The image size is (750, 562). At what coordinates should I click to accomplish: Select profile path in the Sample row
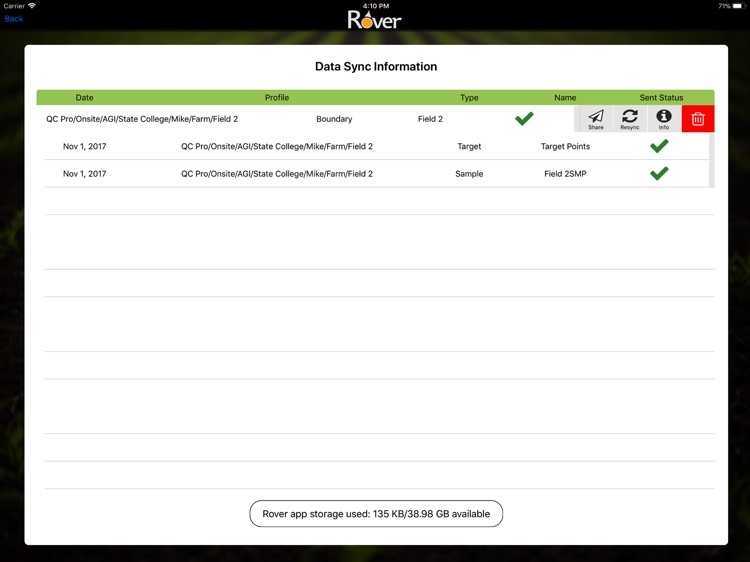coord(277,174)
